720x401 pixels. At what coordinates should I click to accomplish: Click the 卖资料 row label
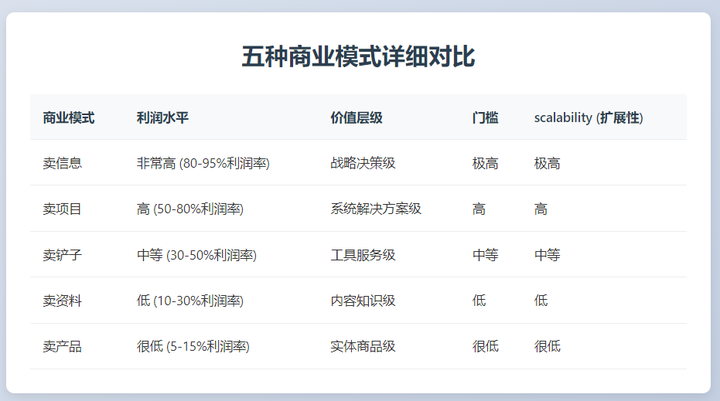pyautogui.click(x=62, y=300)
